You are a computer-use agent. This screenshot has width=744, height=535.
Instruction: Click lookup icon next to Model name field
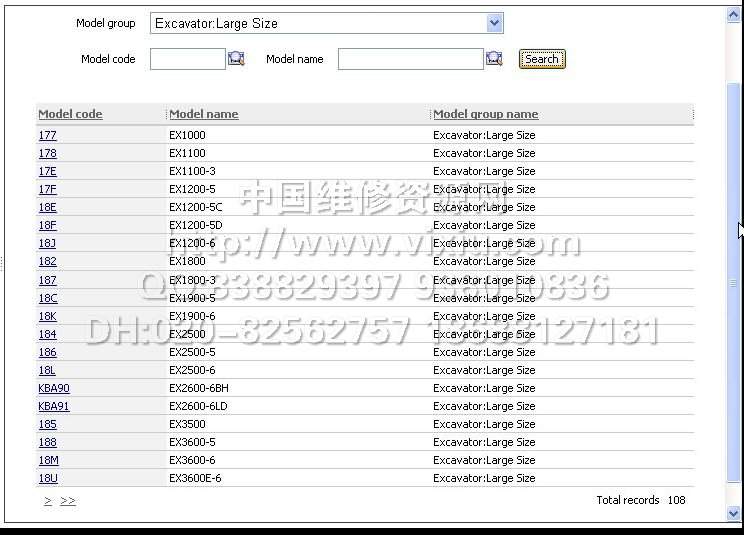click(494, 59)
